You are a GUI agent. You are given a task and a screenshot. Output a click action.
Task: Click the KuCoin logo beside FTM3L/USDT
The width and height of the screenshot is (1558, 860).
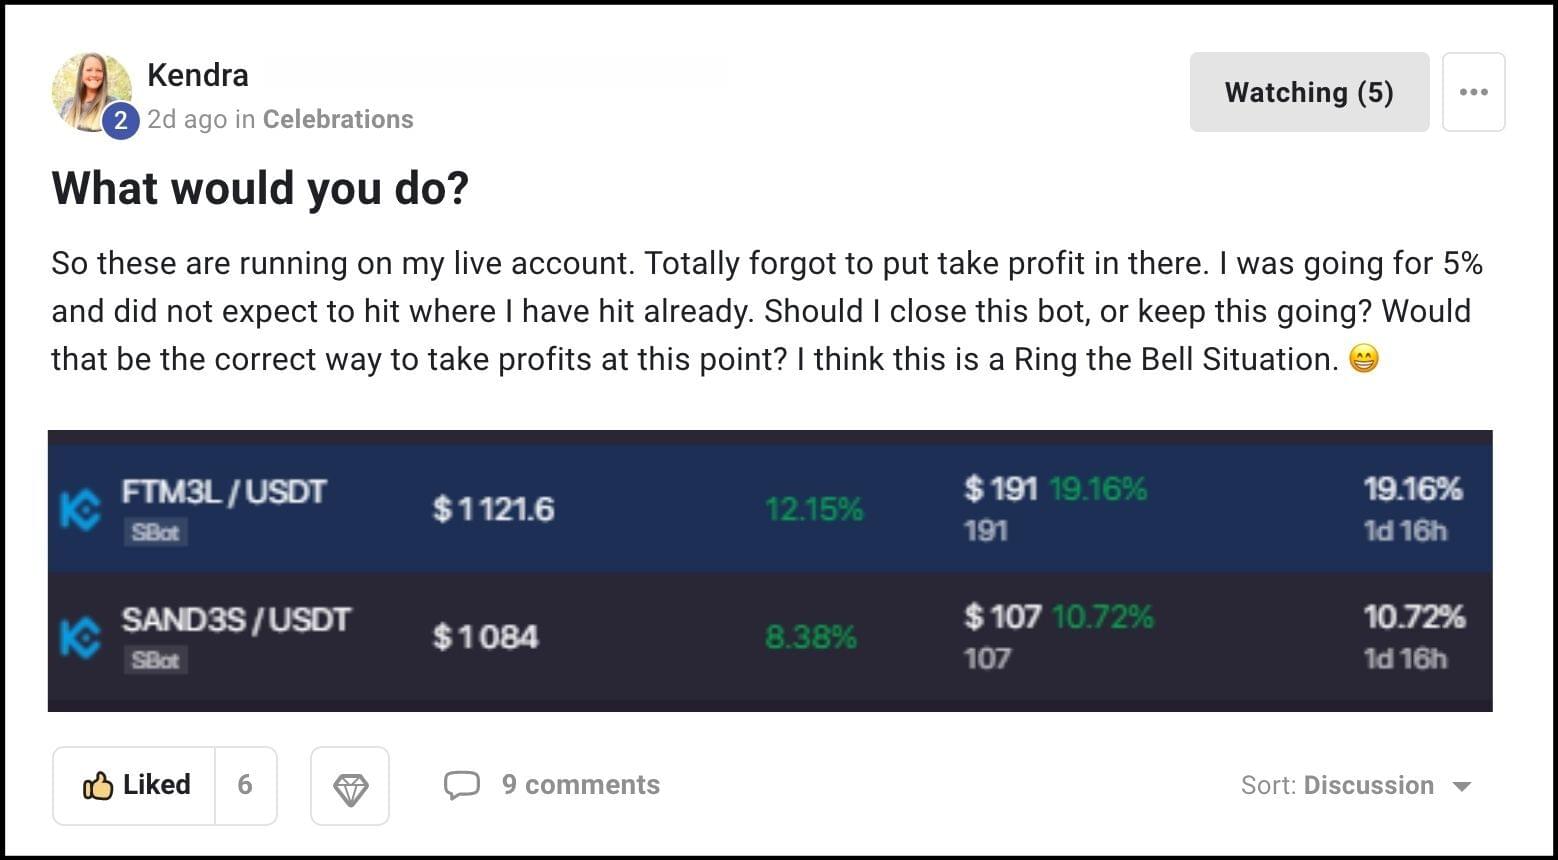80,510
